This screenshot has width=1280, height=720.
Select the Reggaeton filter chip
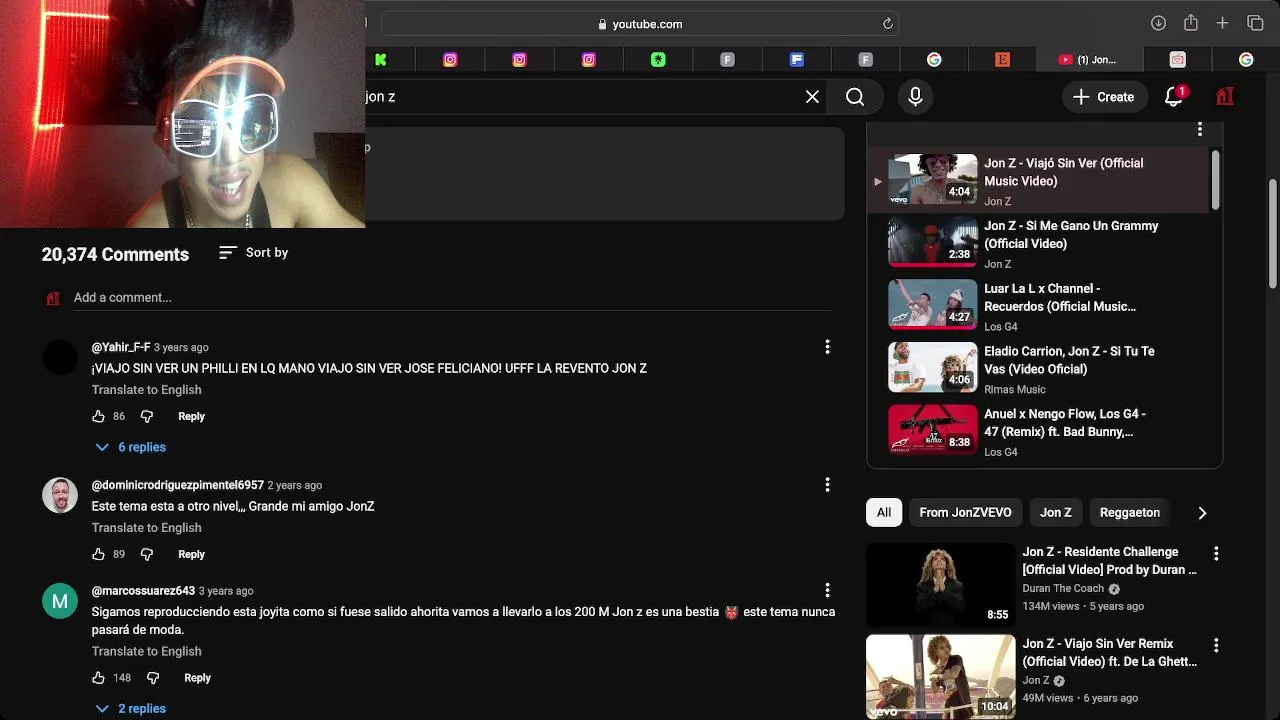point(1130,513)
